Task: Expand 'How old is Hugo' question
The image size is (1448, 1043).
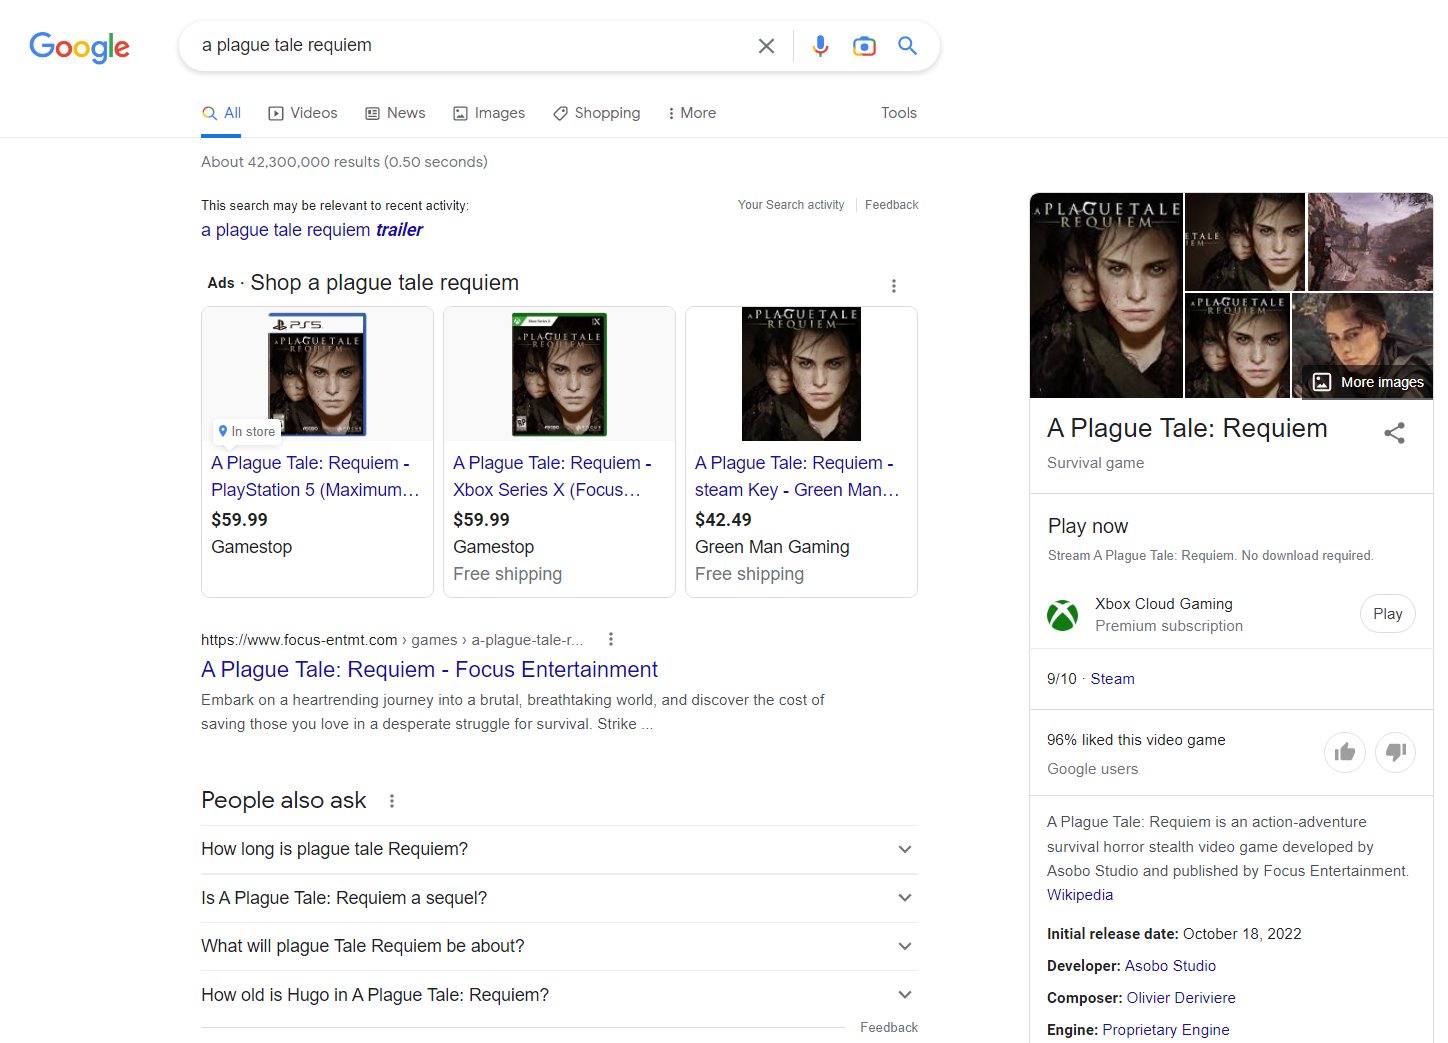Action: (559, 995)
